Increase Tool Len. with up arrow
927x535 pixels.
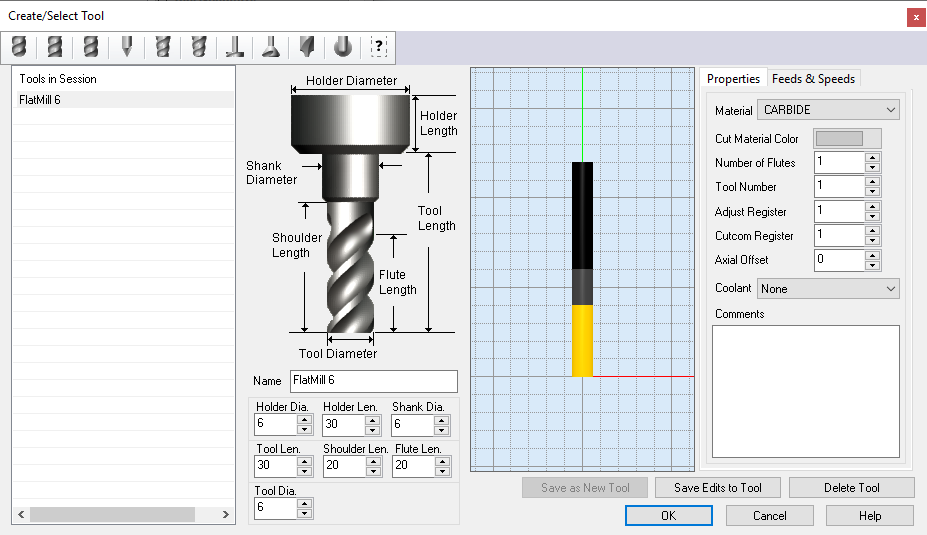click(x=304, y=461)
